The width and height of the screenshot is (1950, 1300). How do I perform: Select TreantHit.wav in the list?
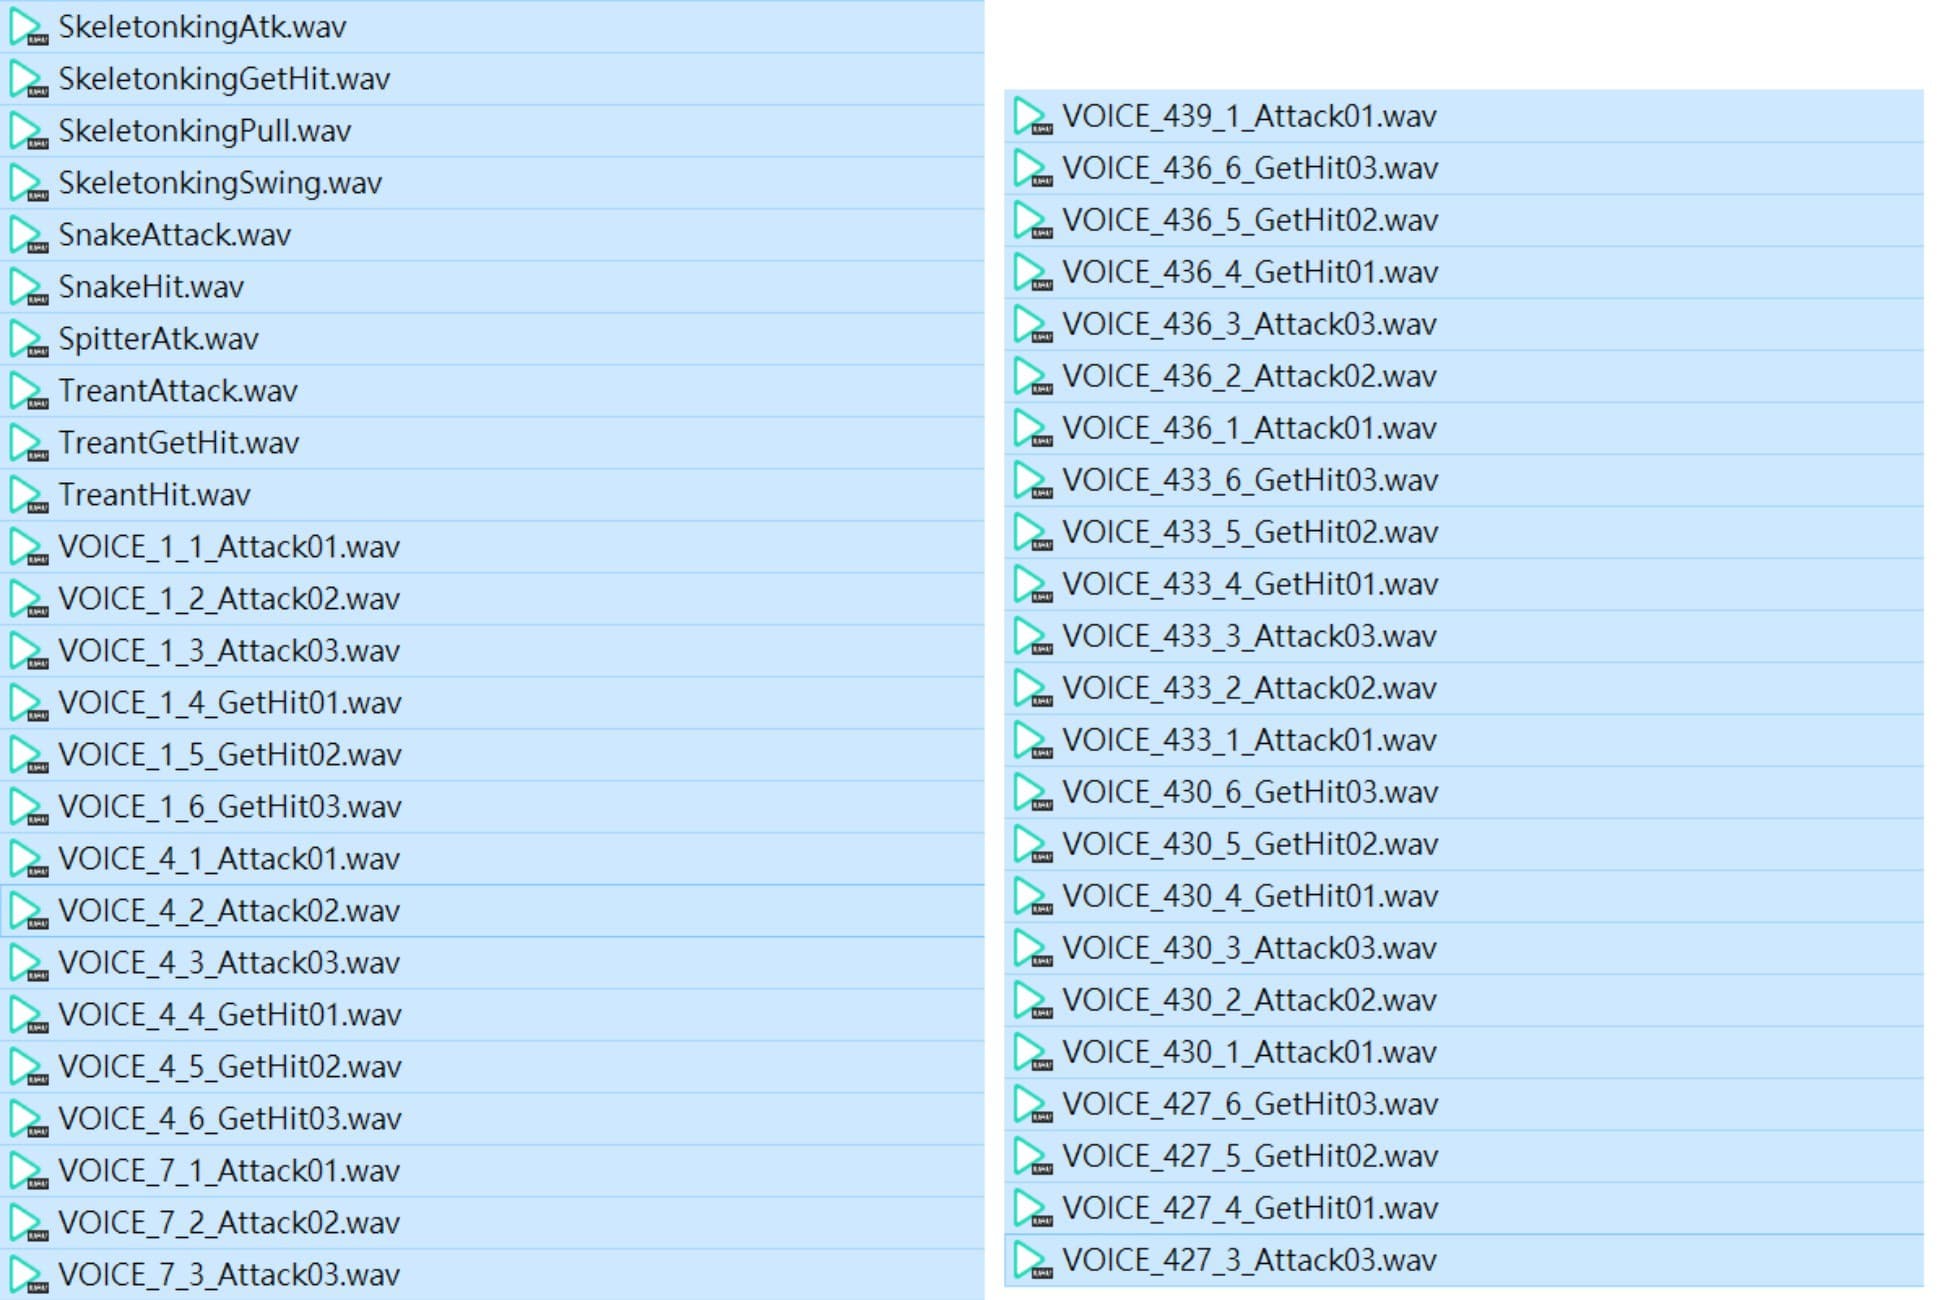pos(154,495)
